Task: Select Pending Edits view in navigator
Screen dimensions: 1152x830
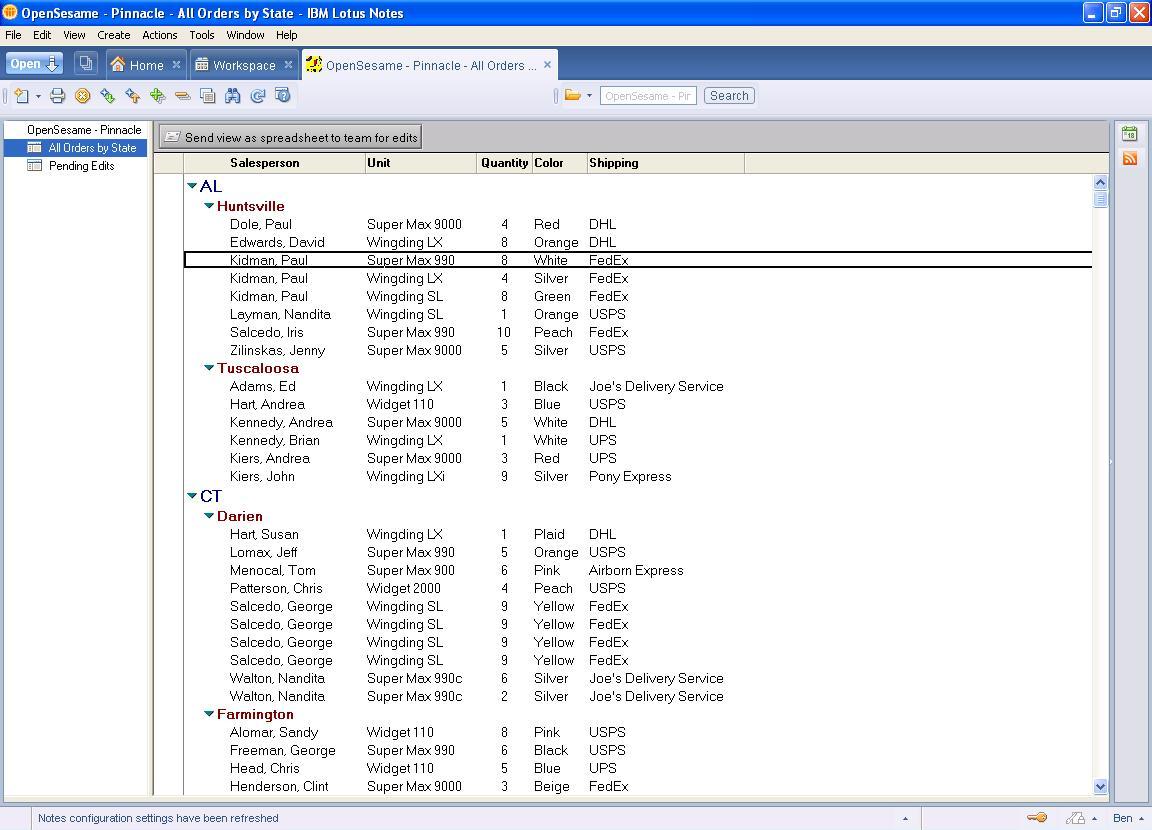Action: pyautogui.click(x=81, y=166)
